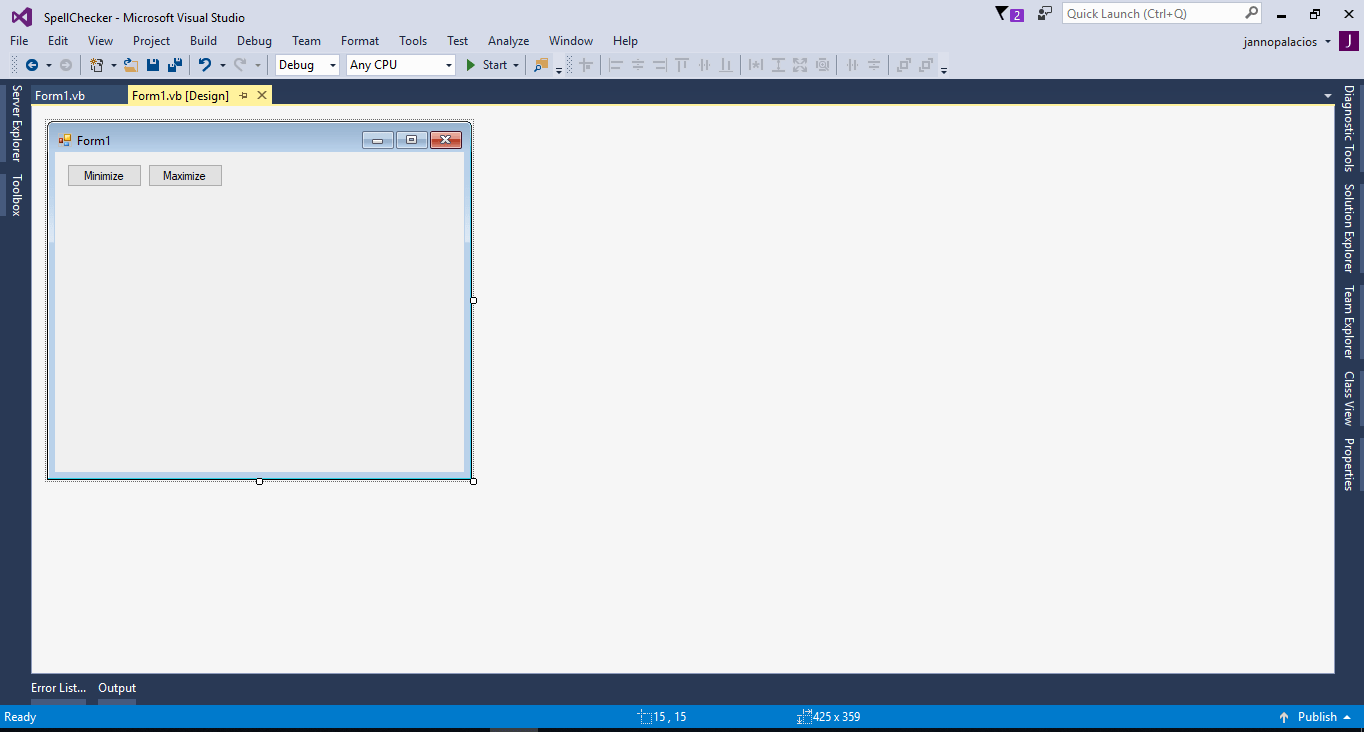Viewport: 1364px width, 732px height.
Task: Click the New Project toolbar icon
Action: (97, 65)
